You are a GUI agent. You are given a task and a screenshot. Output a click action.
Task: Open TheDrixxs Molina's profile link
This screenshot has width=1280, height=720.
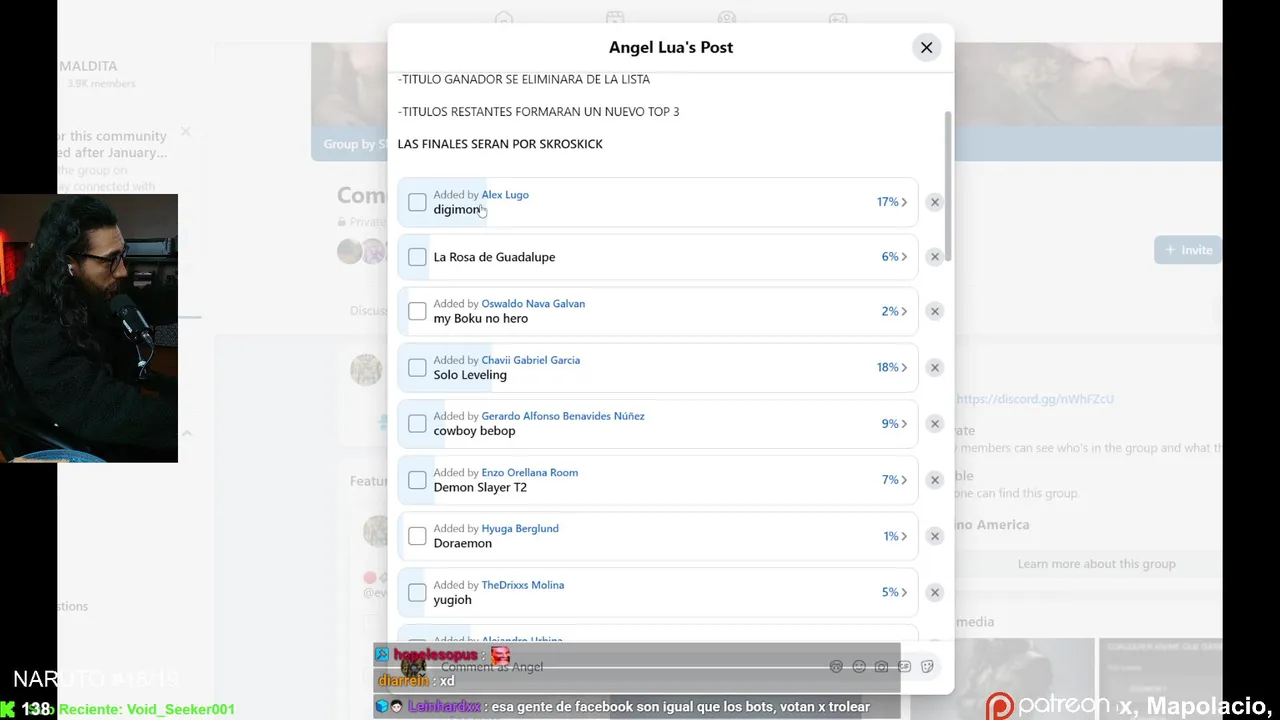[x=522, y=585]
